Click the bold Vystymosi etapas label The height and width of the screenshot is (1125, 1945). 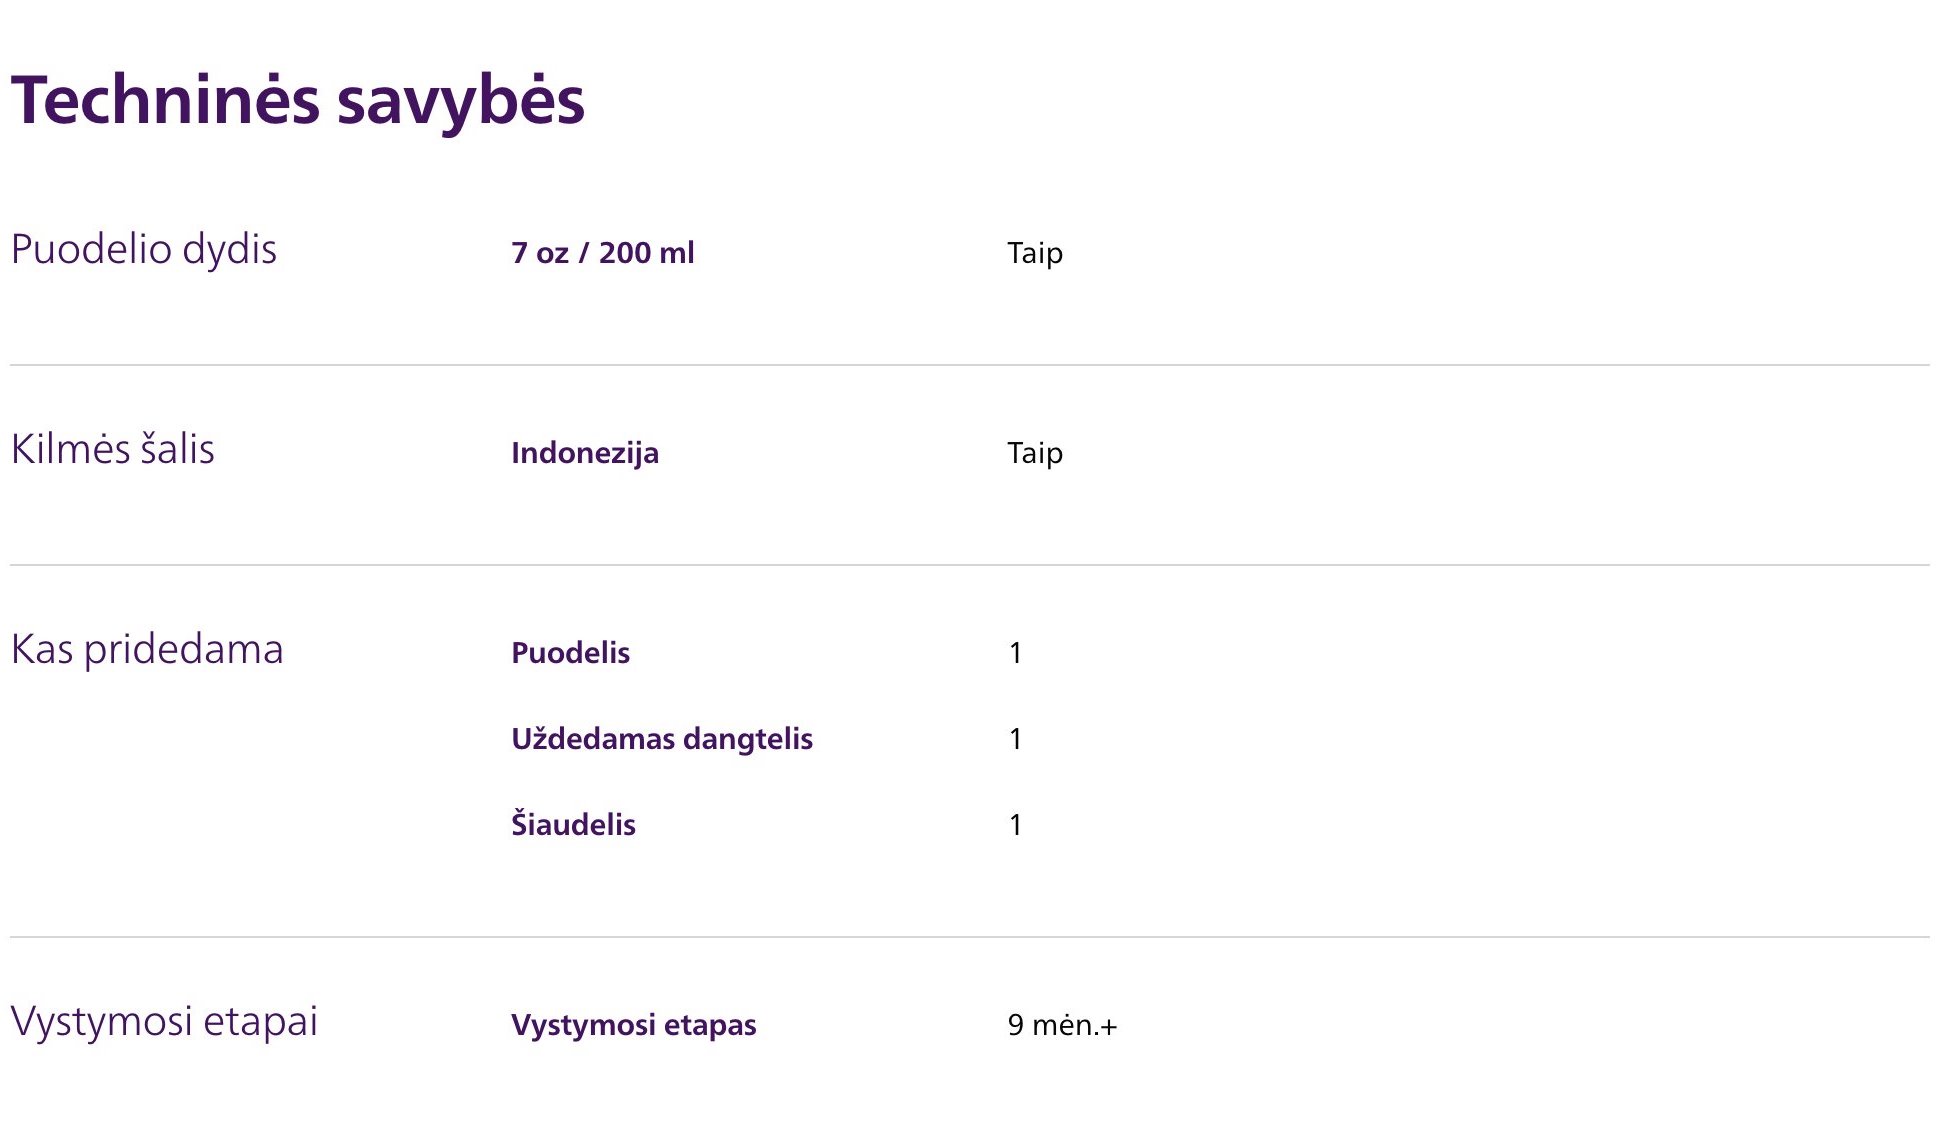[x=633, y=1025]
